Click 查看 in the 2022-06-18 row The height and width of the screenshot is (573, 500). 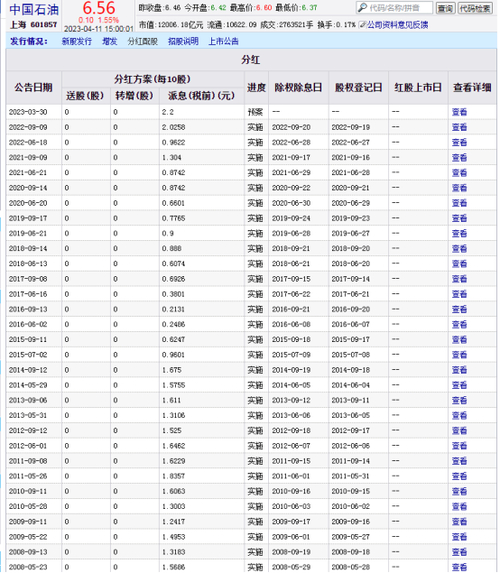pyautogui.click(x=459, y=142)
